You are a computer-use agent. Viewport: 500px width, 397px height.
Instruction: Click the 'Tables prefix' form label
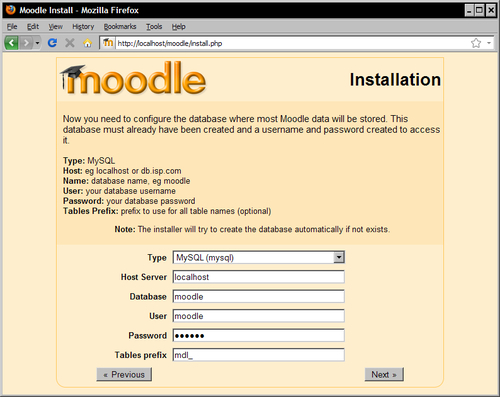tap(141, 355)
